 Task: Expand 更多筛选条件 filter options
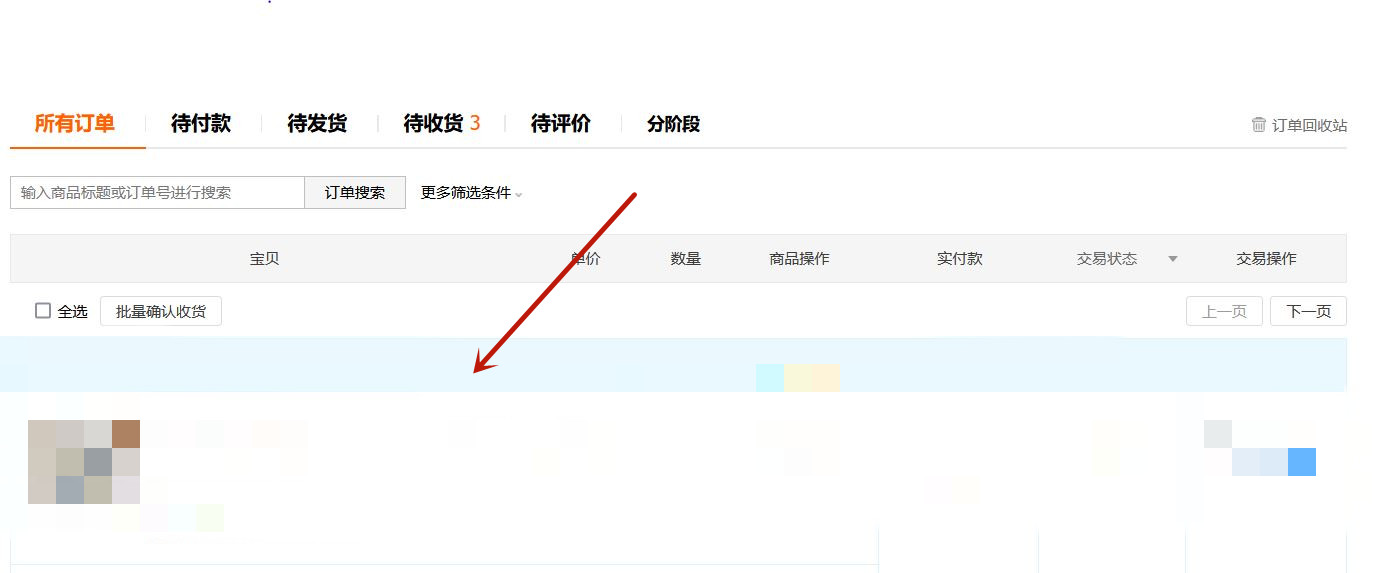coord(471,193)
